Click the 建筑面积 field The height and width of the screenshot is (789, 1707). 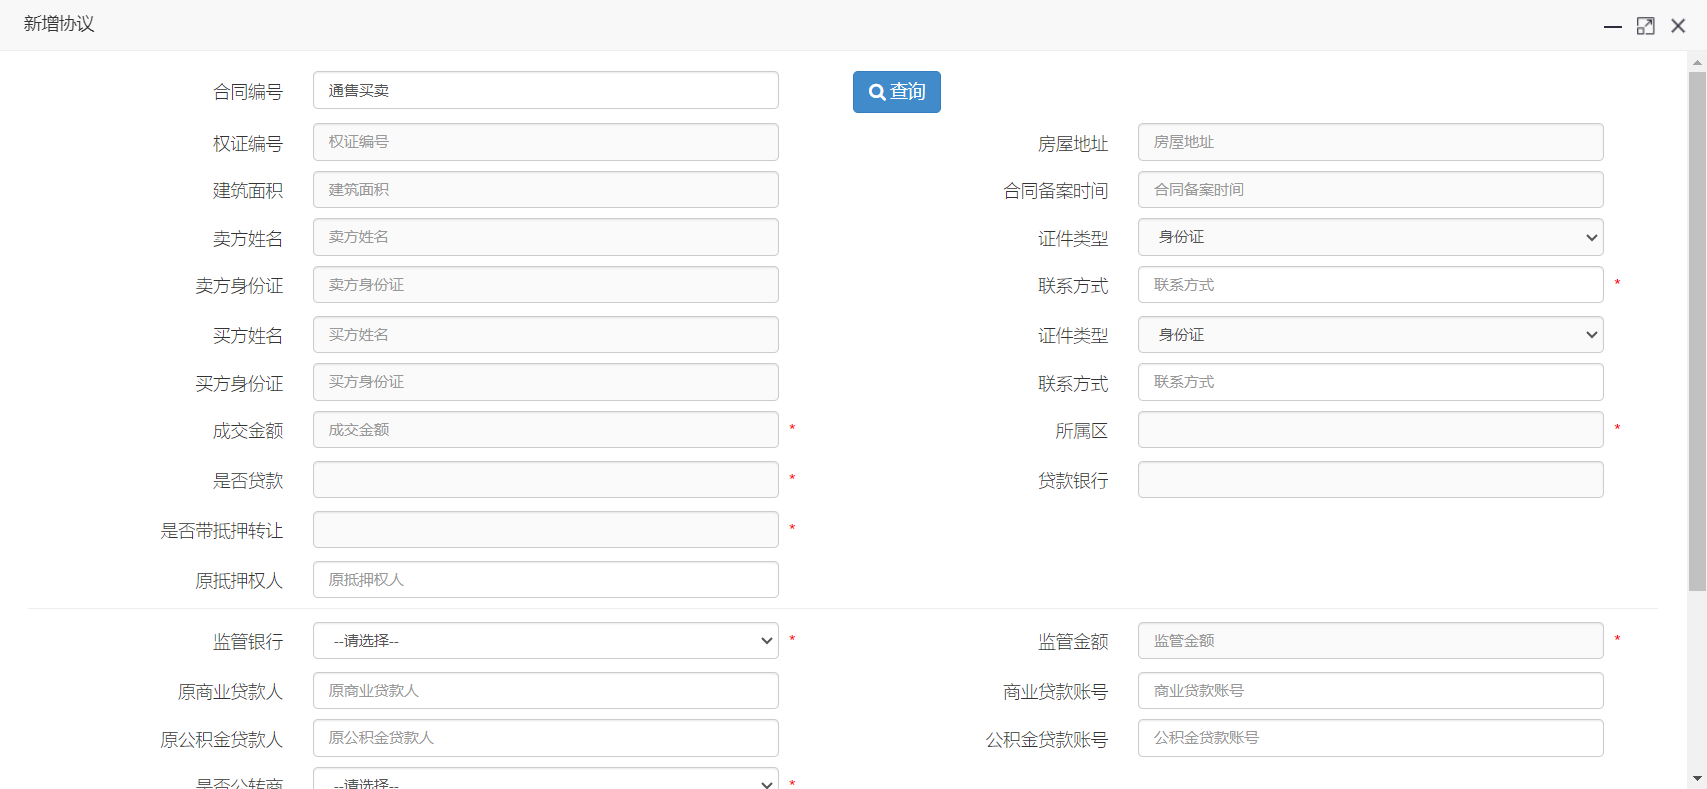[546, 190]
